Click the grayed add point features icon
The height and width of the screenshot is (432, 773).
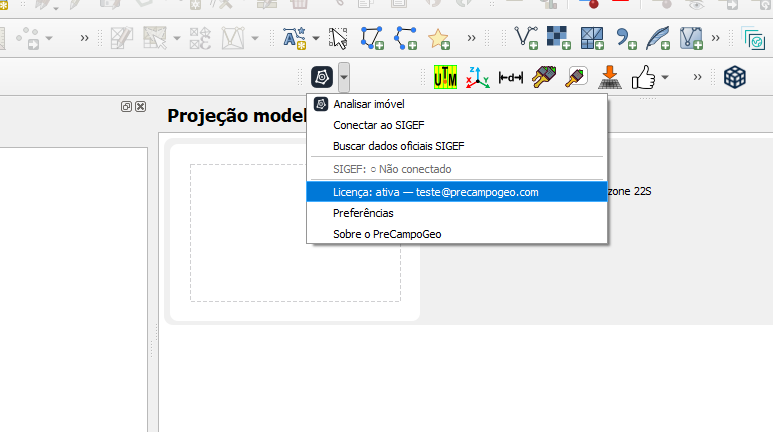tap(28, 38)
